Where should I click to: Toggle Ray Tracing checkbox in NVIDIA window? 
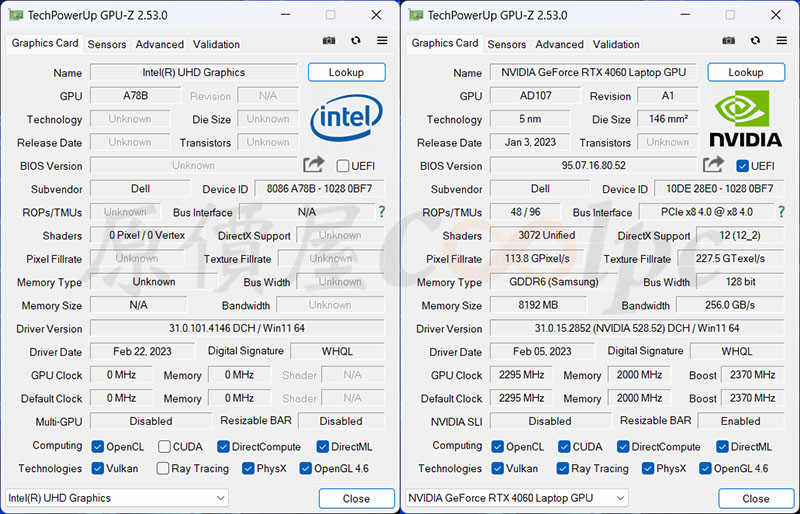(x=563, y=468)
